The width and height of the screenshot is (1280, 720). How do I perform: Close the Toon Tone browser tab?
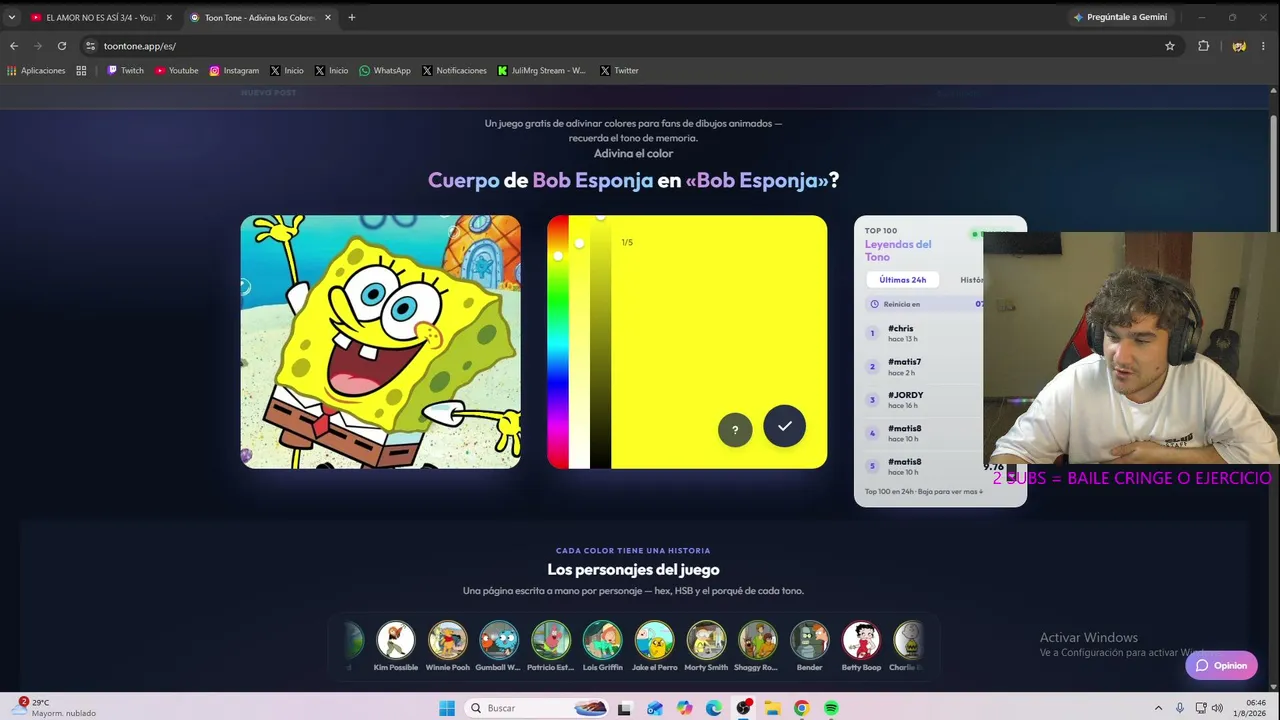tap(327, 18)
